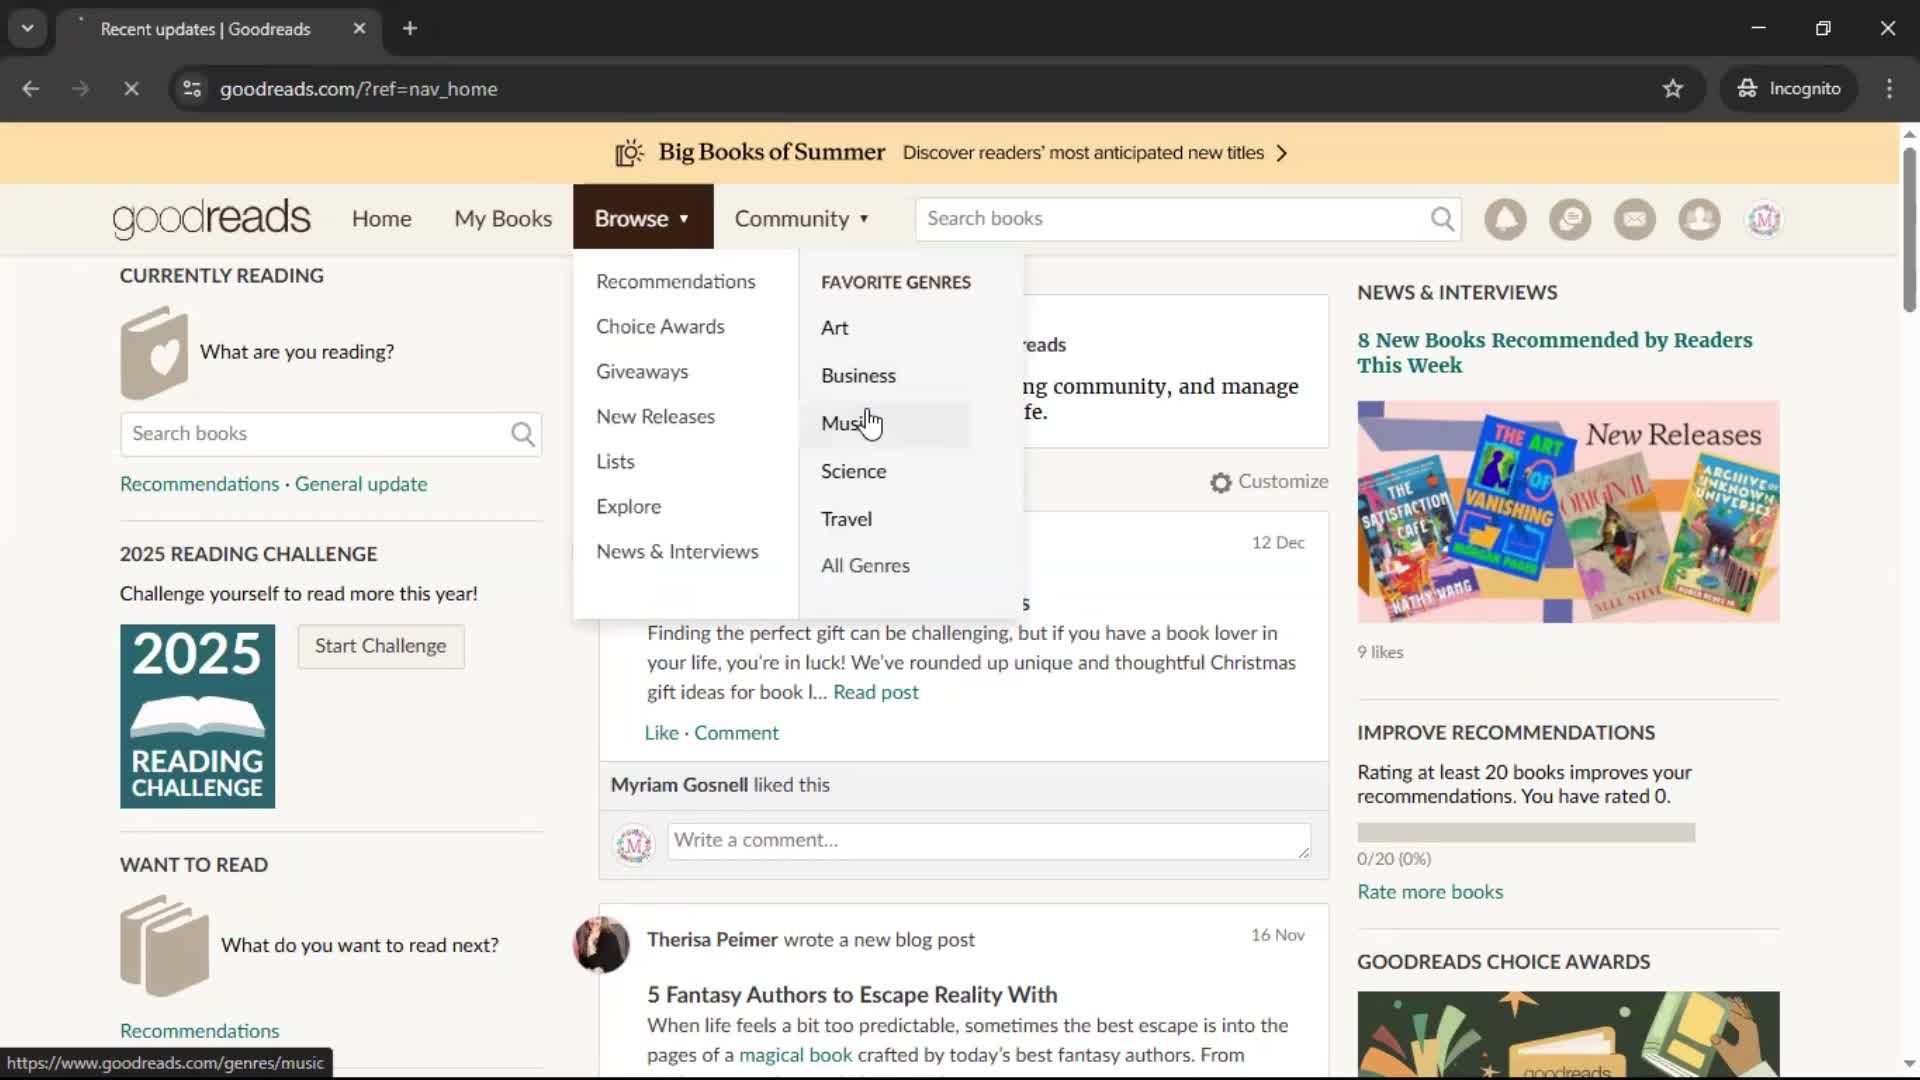
Task: Select New Releases in the Browse menu
Action: (x=655, y=417)
